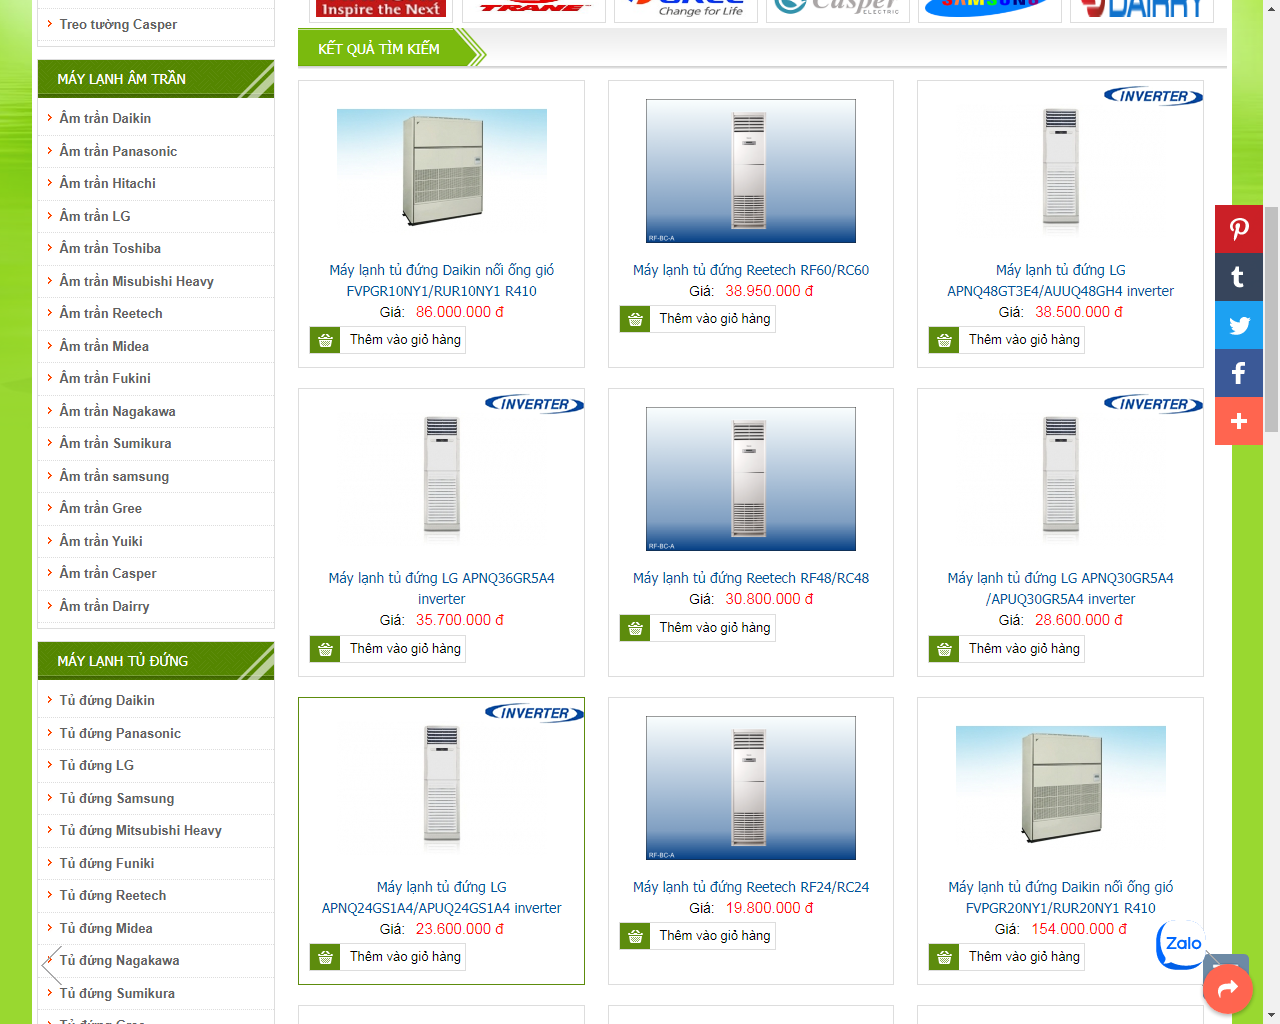
Task: Click the page vertical scrollbar
Action: (1271, 318)
